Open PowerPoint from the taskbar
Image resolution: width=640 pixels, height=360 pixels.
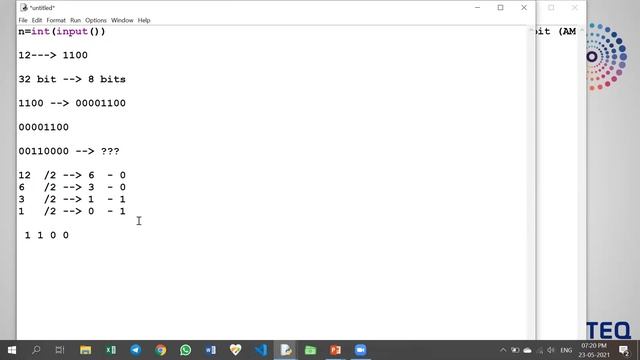point(336,350)
